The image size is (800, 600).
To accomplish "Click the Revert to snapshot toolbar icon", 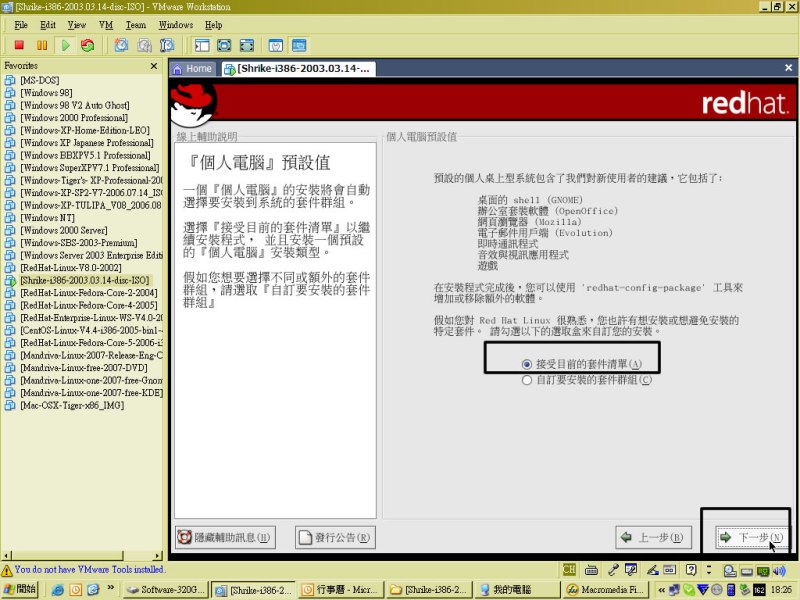I will 144,45.
